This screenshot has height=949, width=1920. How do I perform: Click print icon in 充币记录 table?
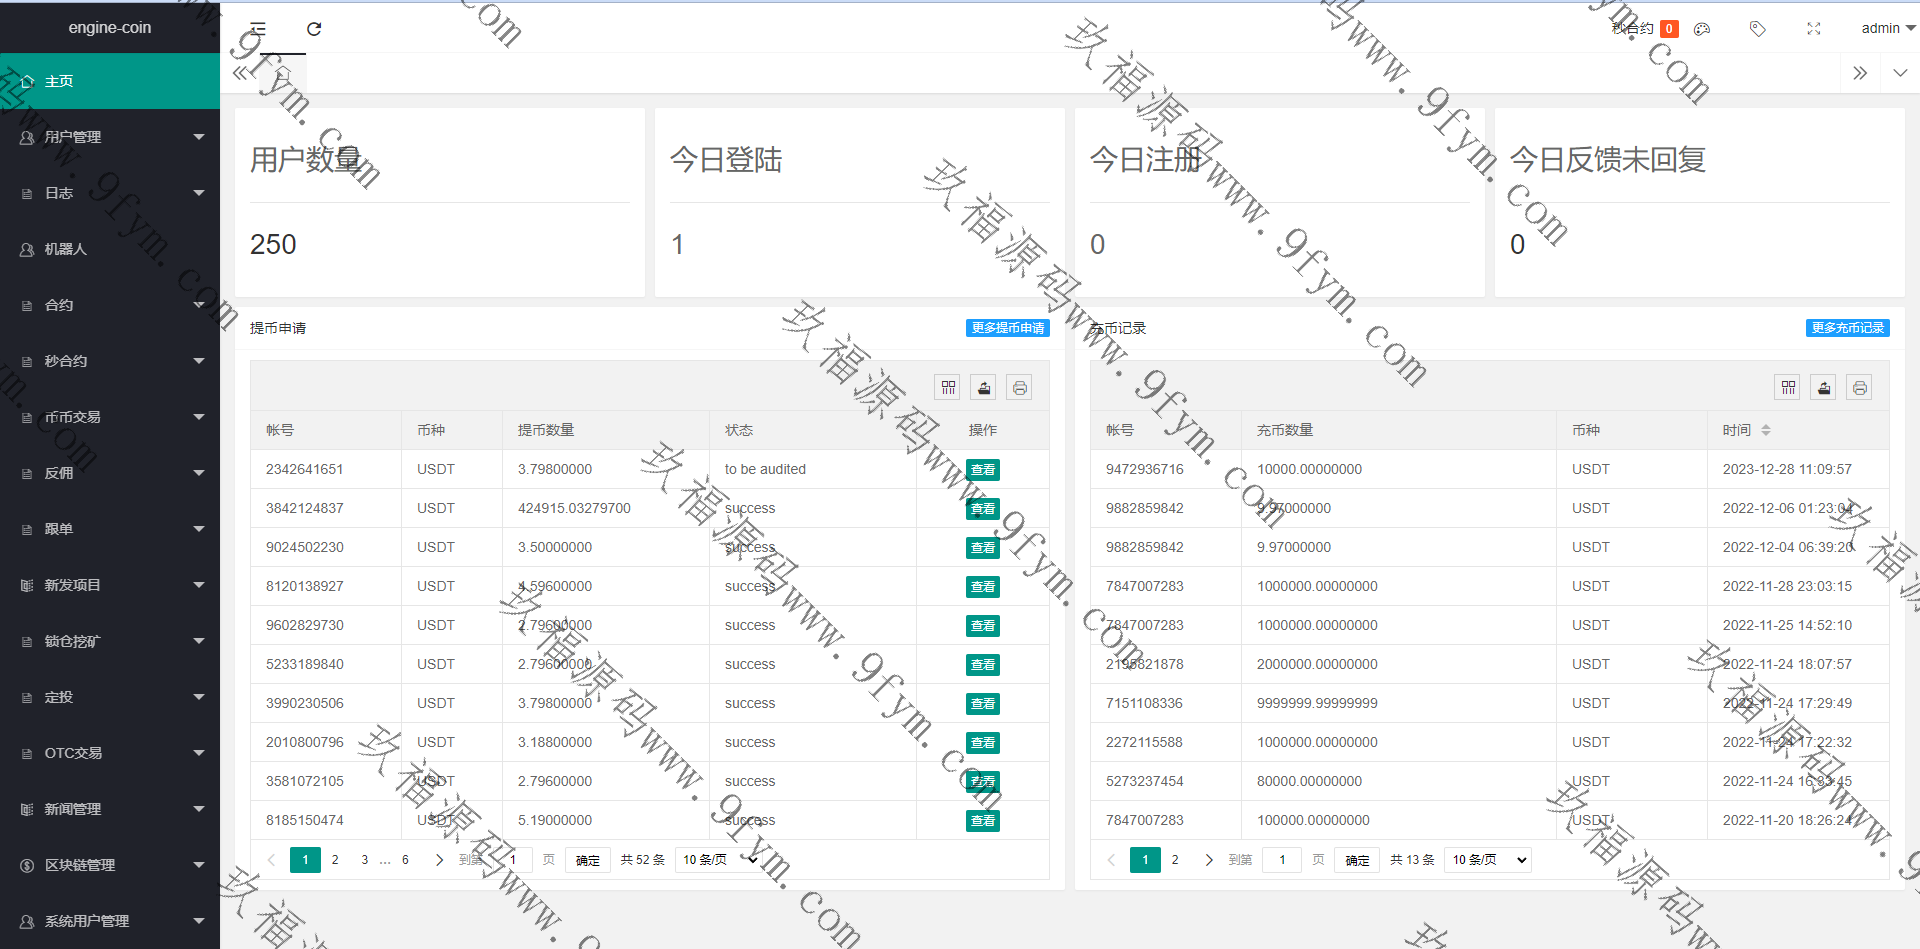[x=1860, y=388]
